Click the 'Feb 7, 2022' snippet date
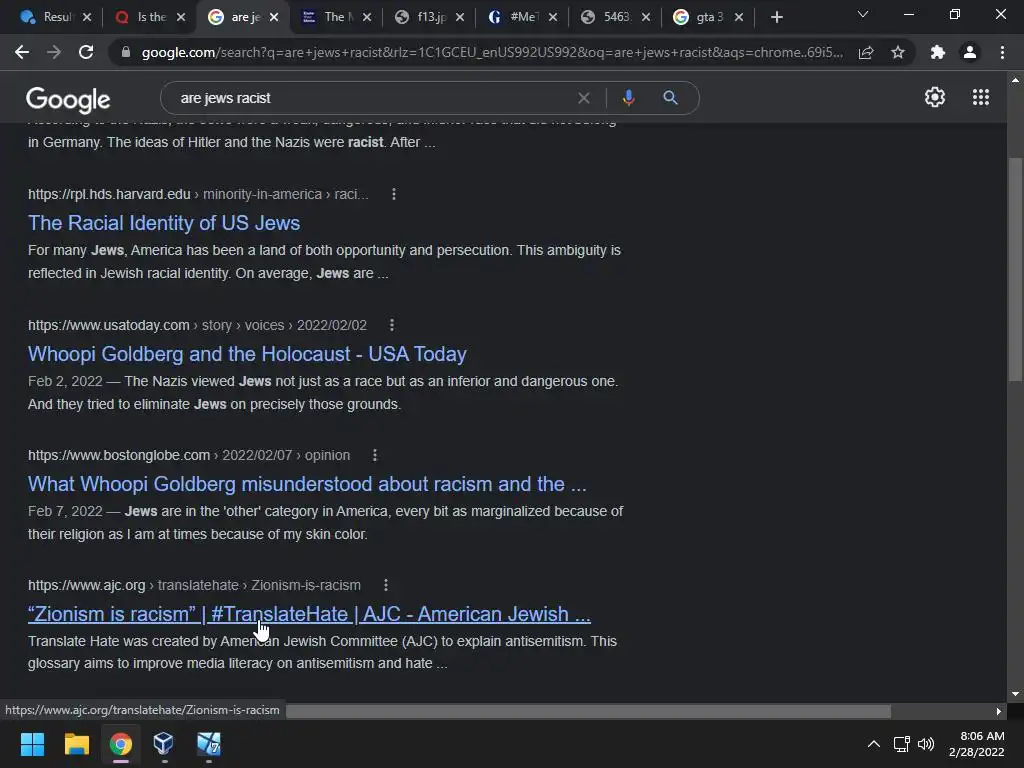Screen dimensions: 1024x768 [x=65, y=511]
